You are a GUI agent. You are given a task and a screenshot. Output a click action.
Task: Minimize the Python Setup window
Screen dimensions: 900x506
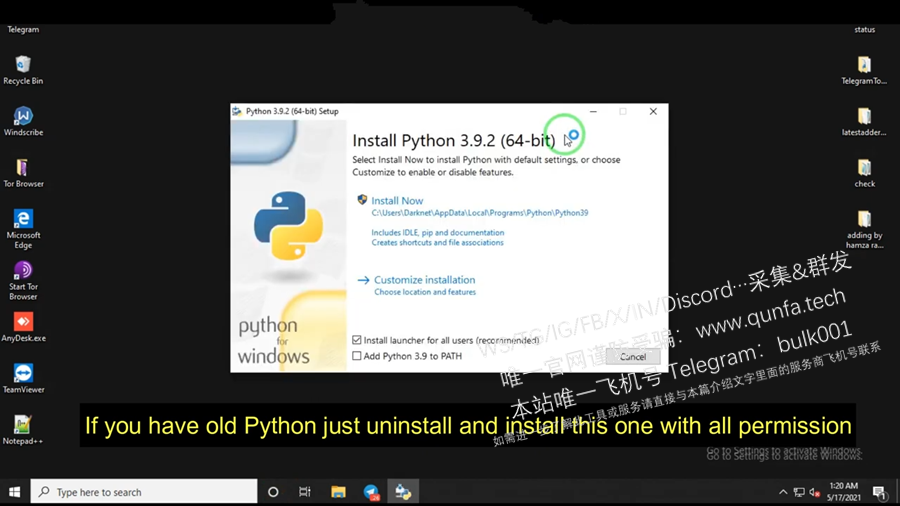point(593,111)
